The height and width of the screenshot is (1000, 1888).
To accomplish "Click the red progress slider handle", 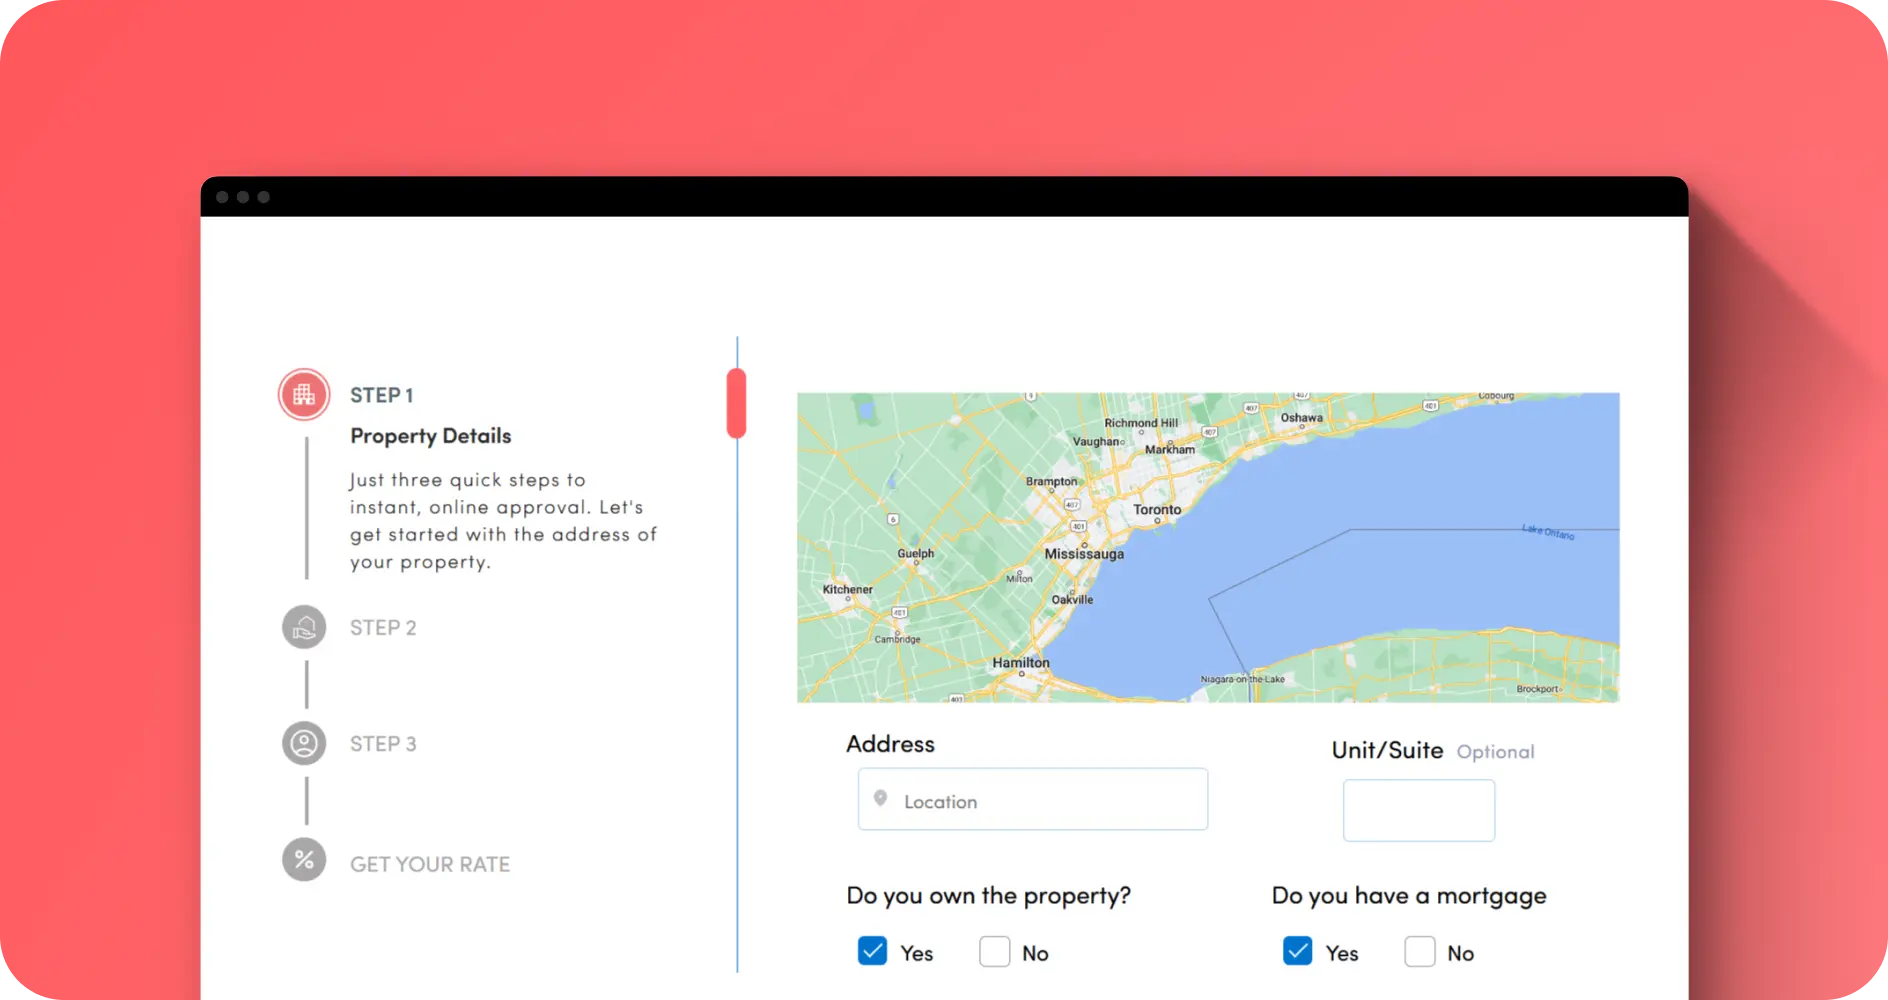I will (736, 403).
